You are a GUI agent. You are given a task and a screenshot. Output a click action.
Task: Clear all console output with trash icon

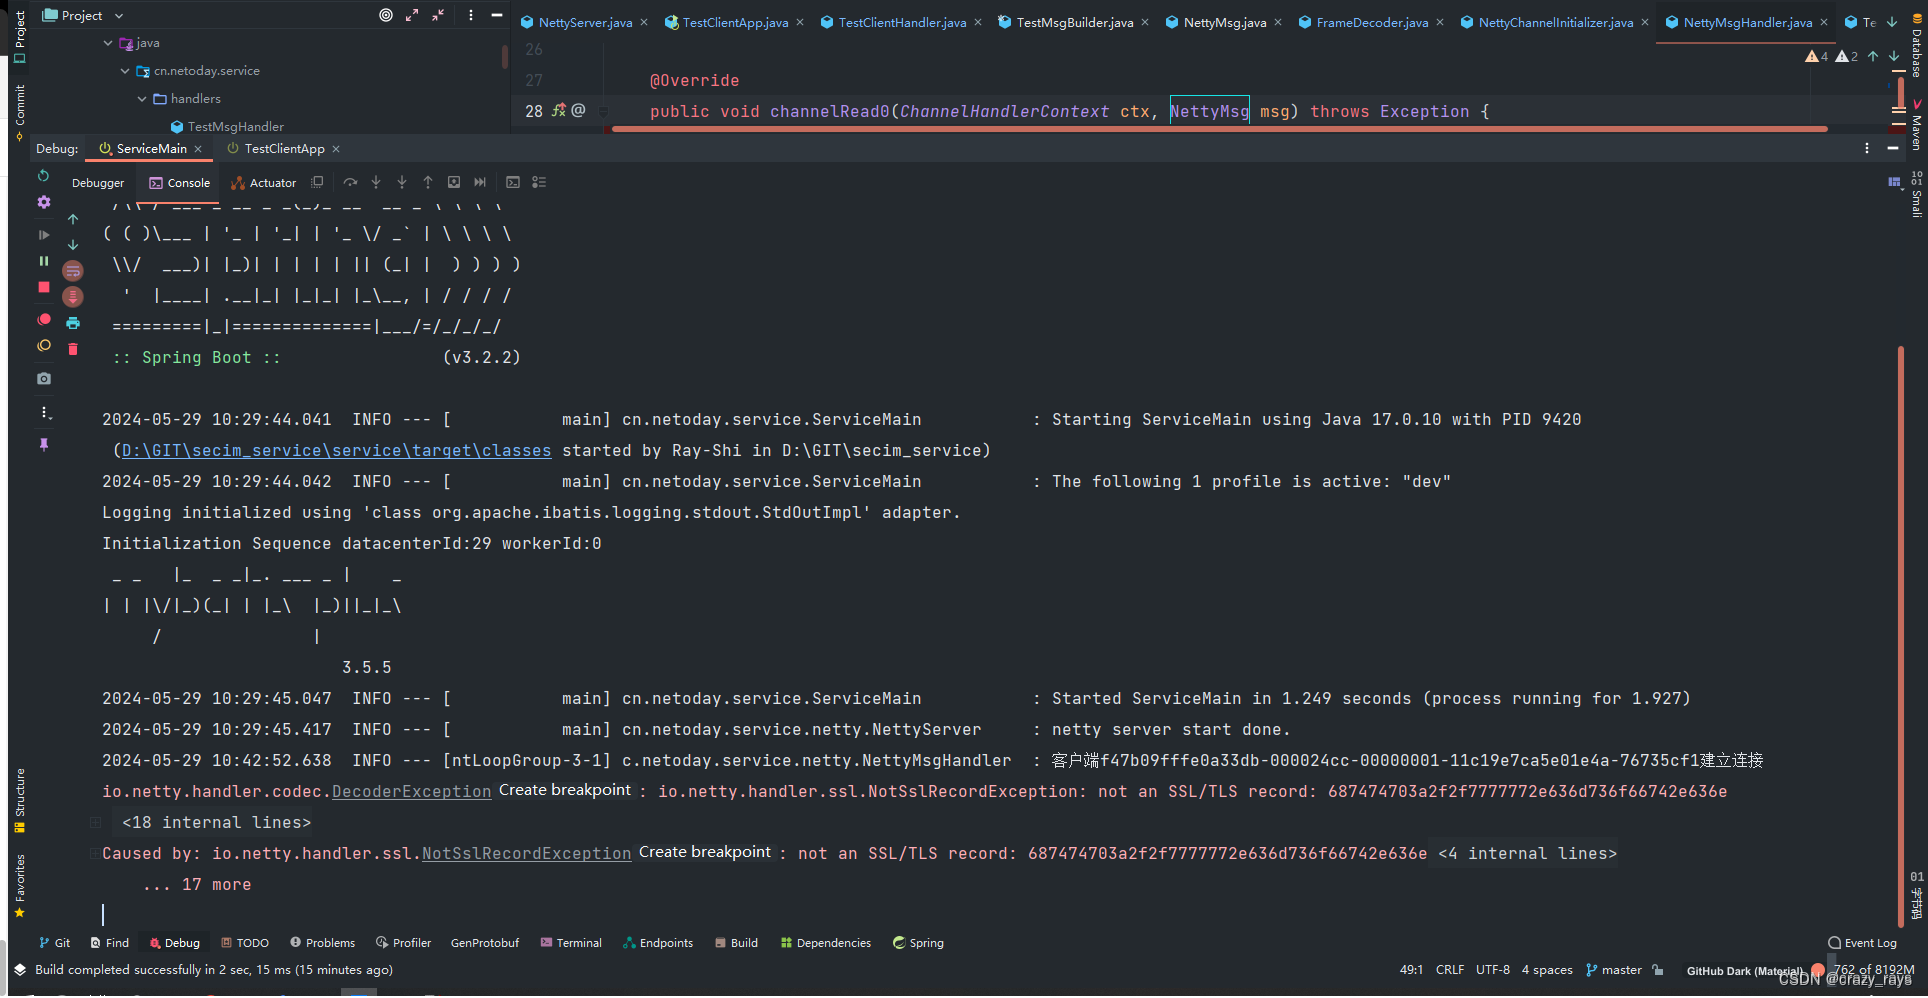point(73,349)
